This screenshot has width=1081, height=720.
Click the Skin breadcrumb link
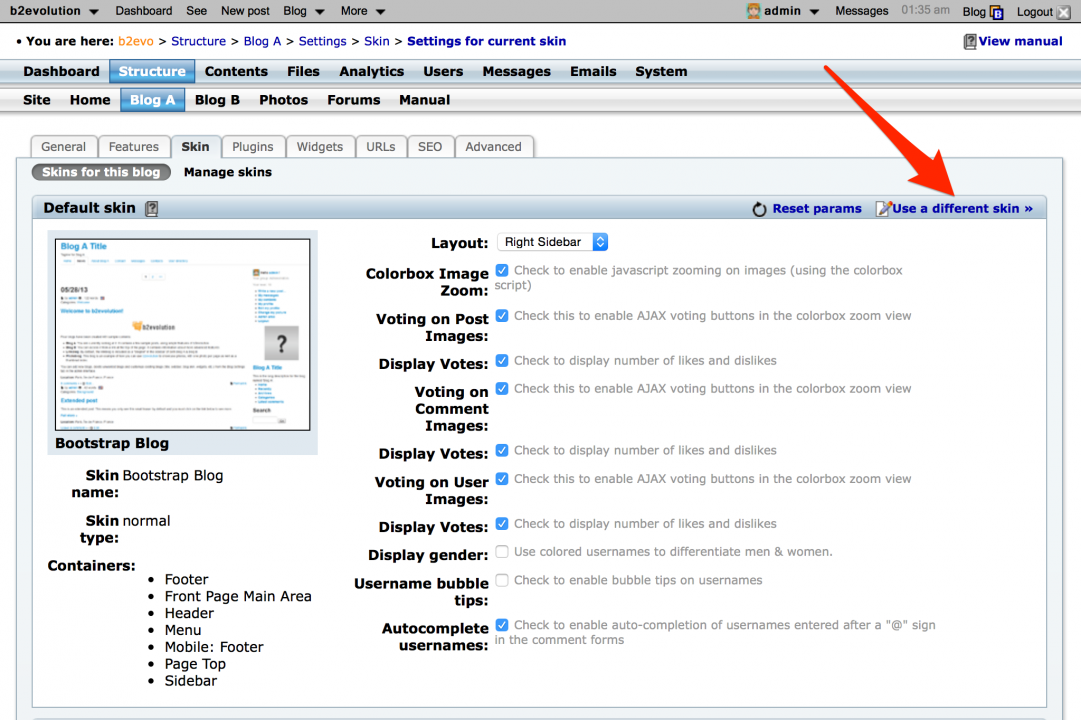pos(376,41)
